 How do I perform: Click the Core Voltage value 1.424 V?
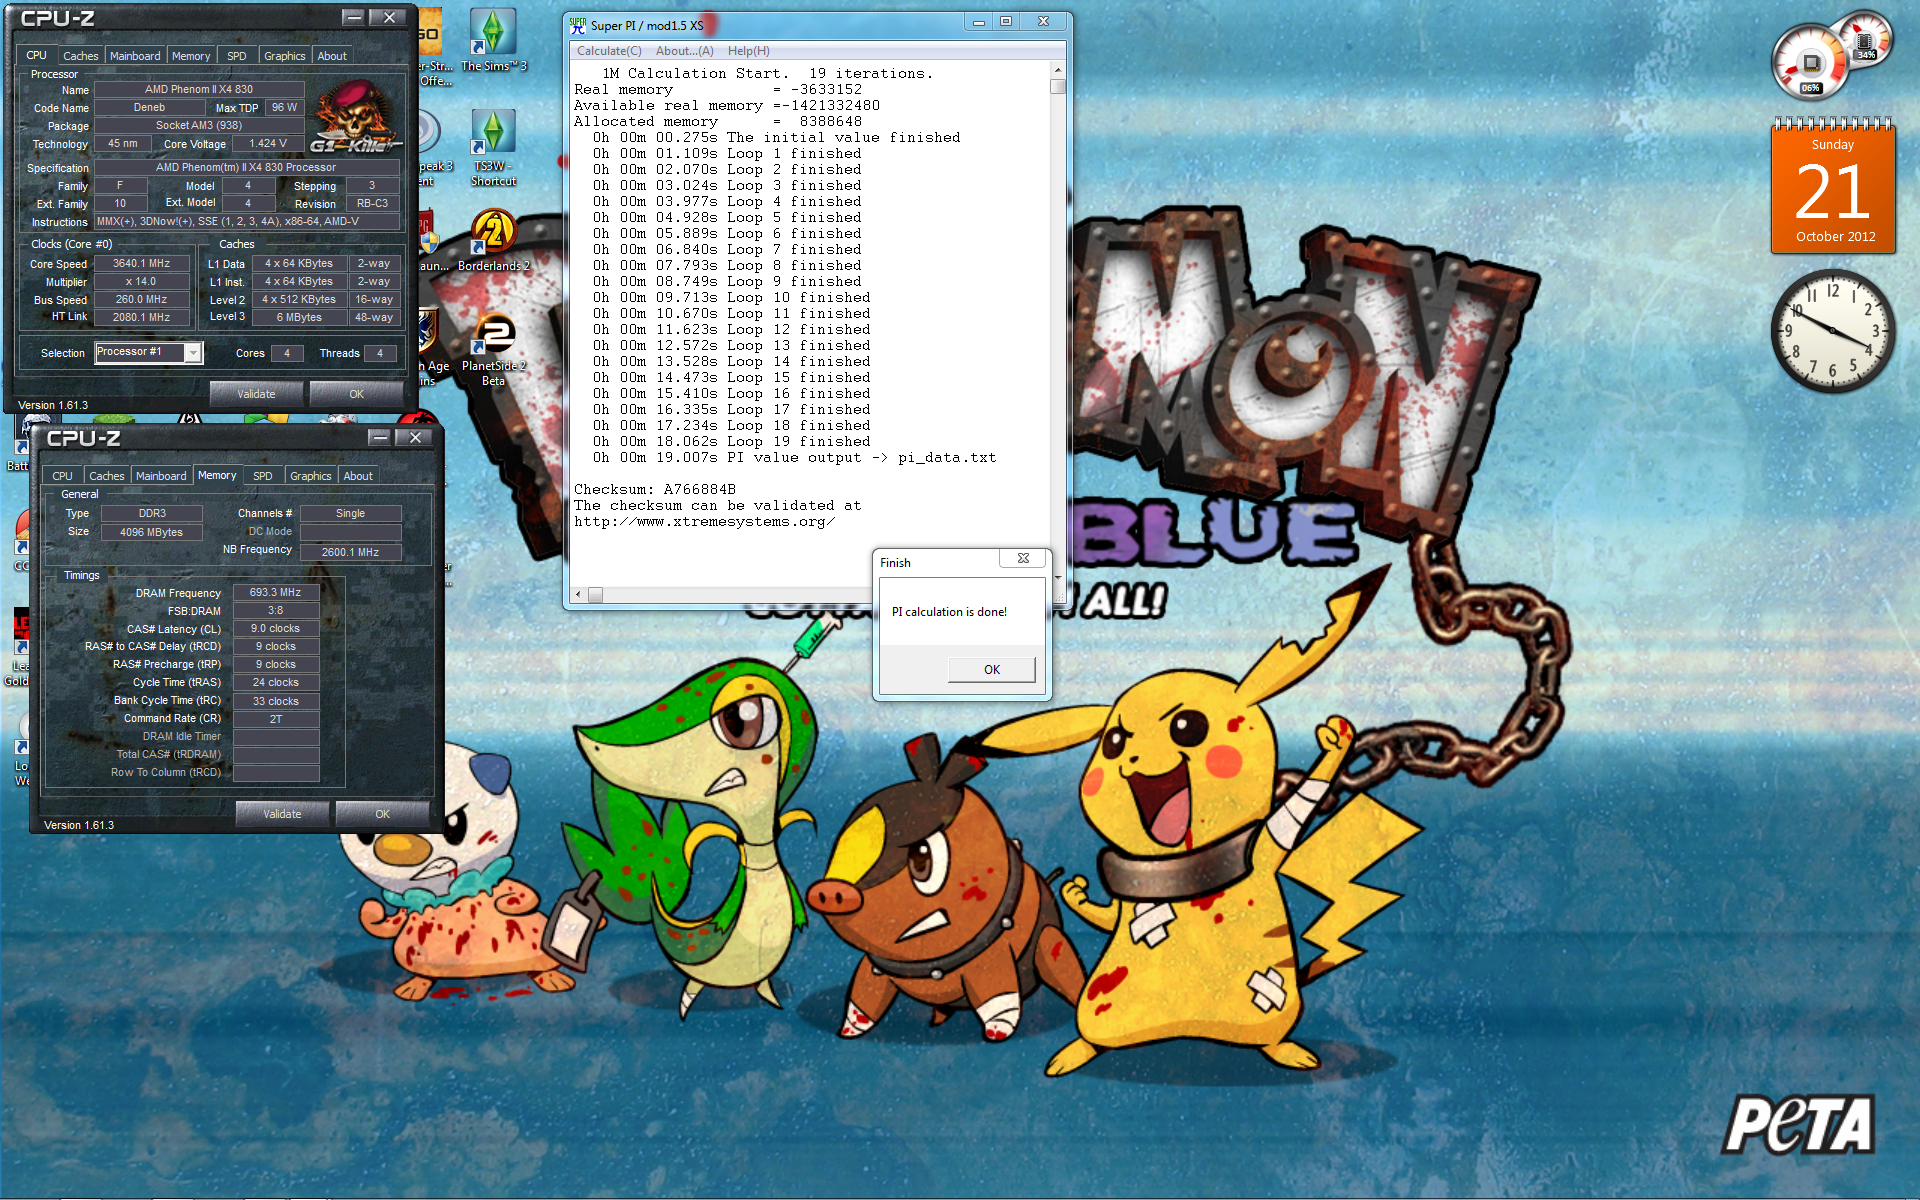click(268, 144)
